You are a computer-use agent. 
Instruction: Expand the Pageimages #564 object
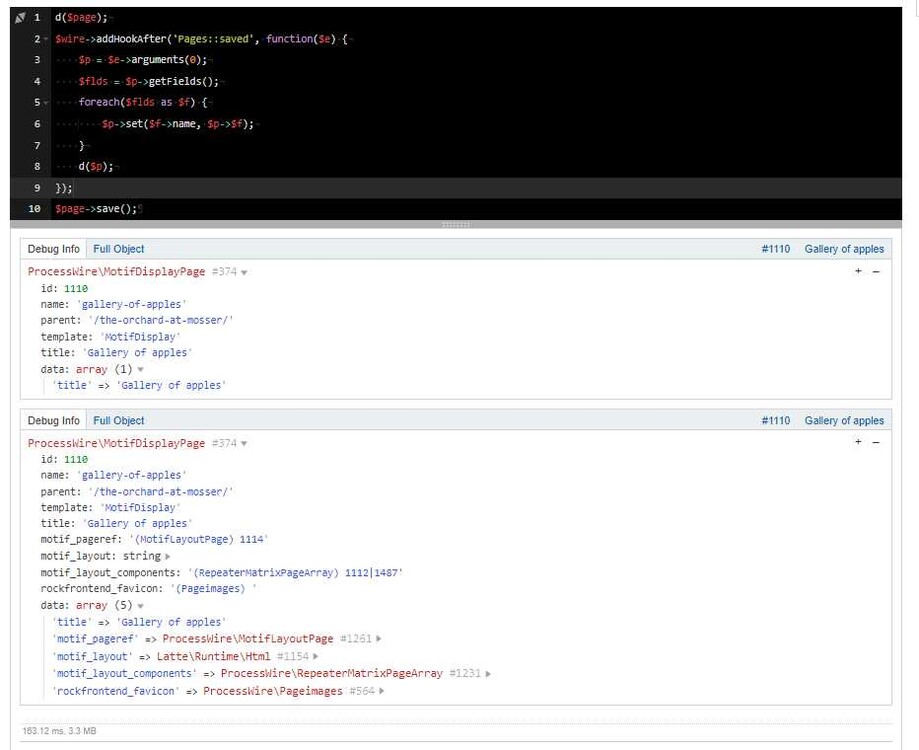[x=382, y=691]
